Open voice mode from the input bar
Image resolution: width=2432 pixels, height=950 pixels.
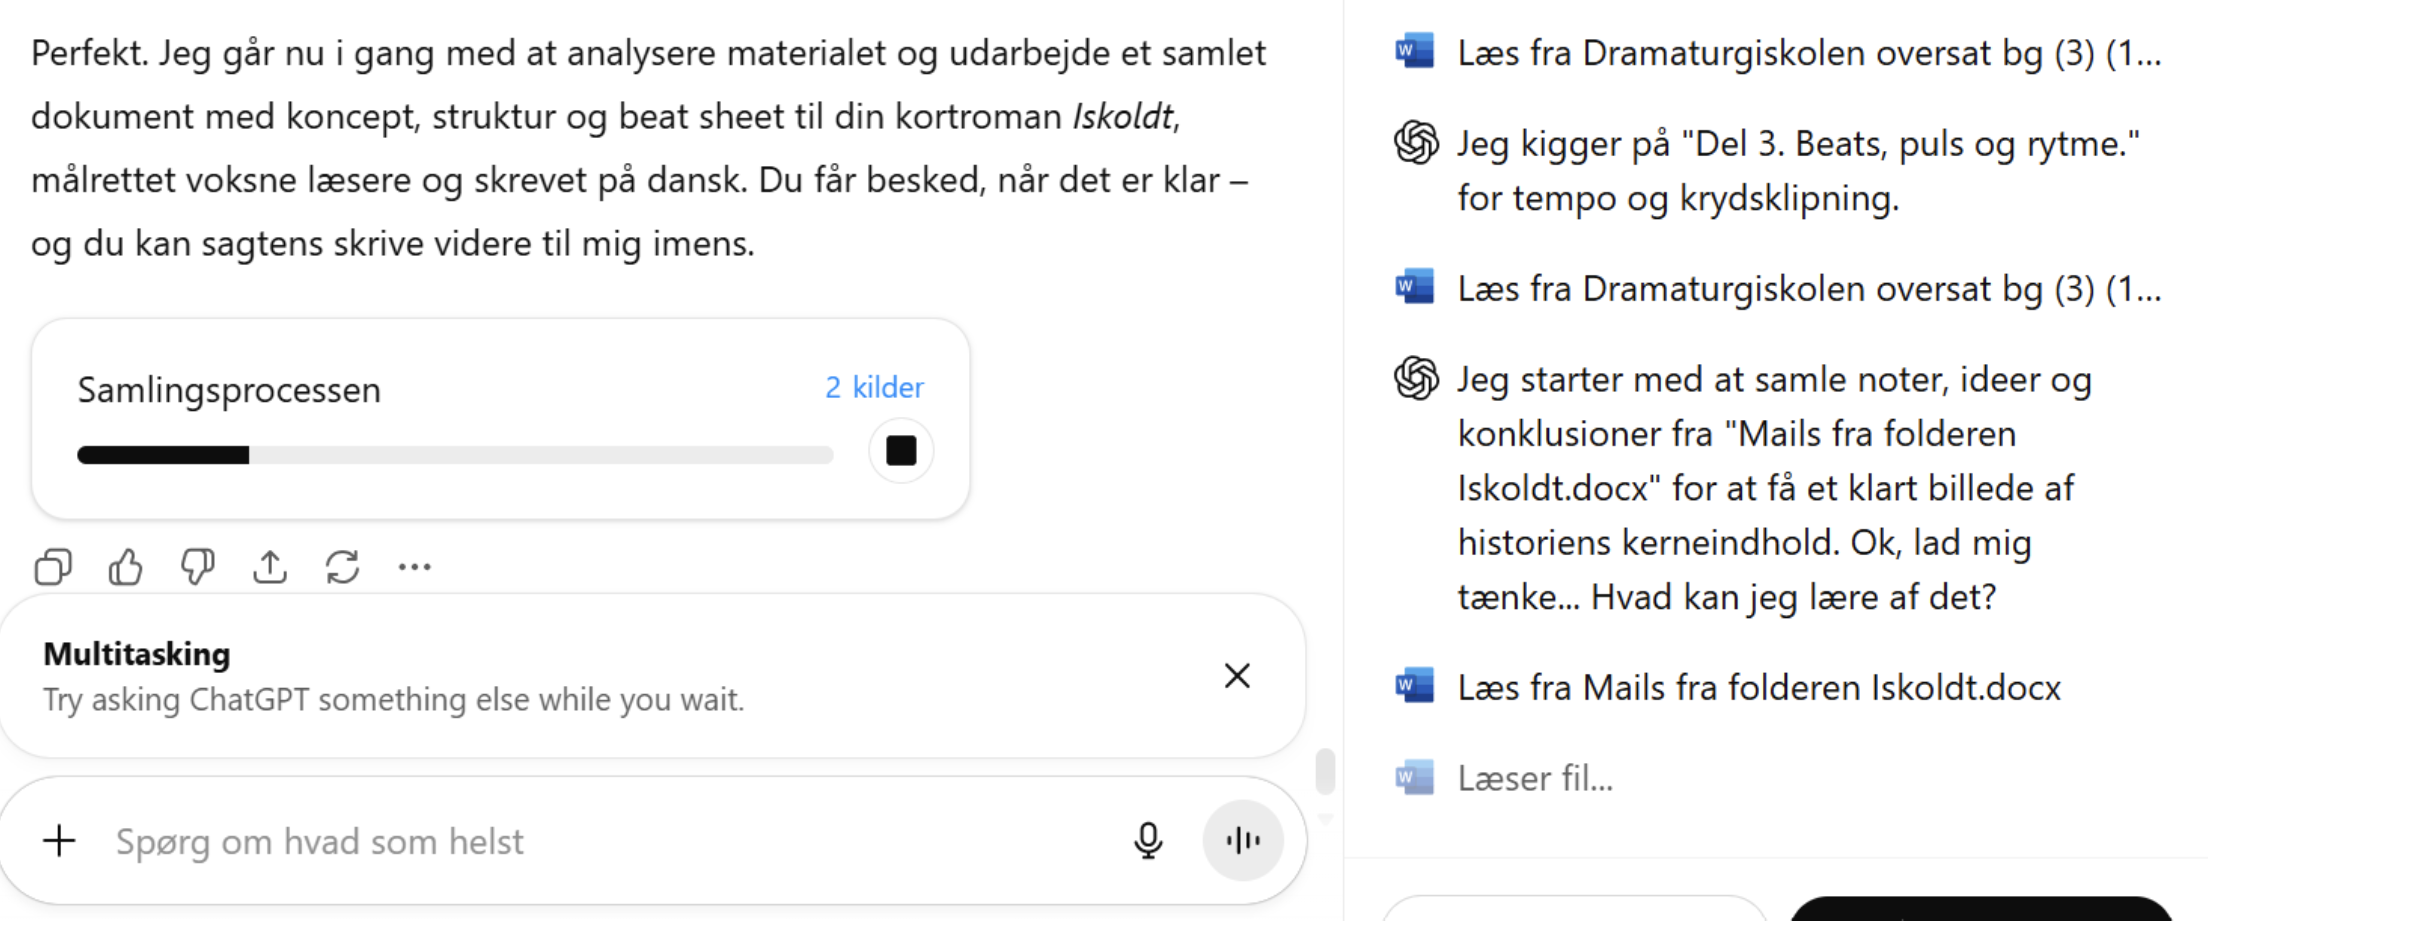[x=1242, y=840]
